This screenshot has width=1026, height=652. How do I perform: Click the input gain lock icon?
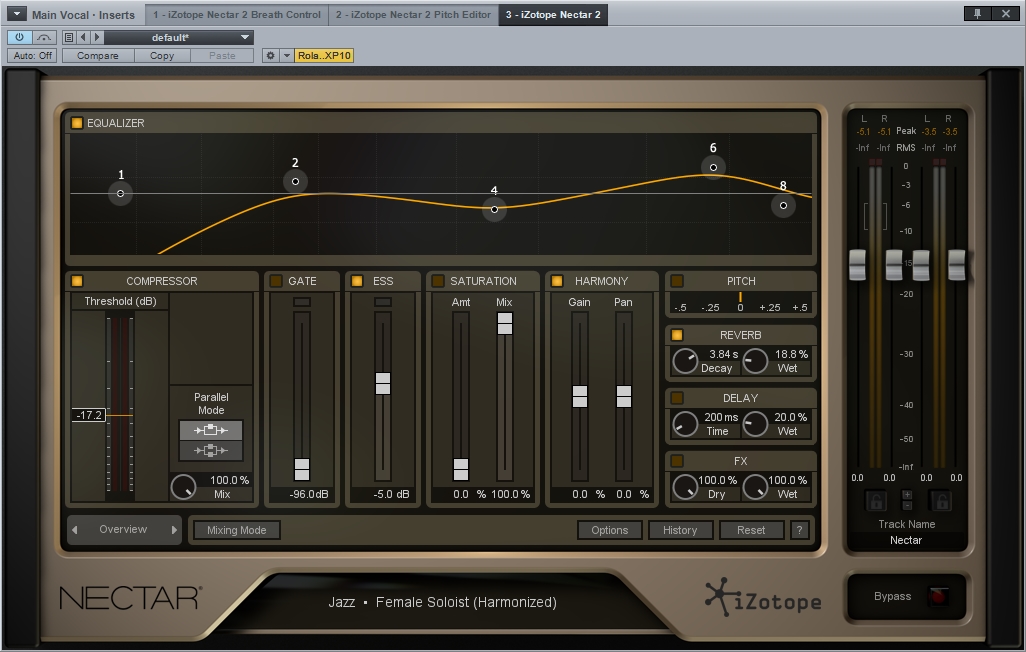pos(876,501)
